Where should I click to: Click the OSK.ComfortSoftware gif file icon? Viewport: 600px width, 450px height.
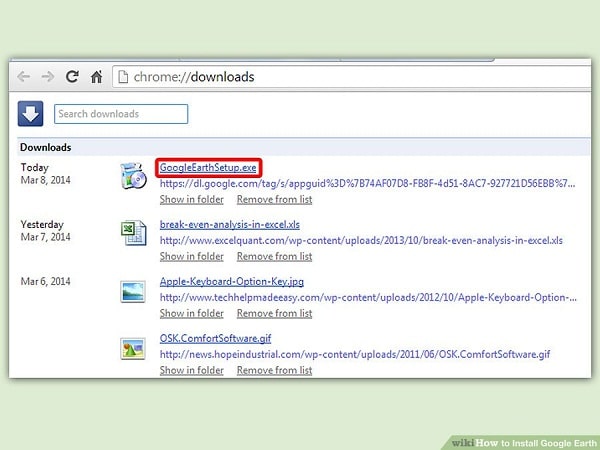133,349
